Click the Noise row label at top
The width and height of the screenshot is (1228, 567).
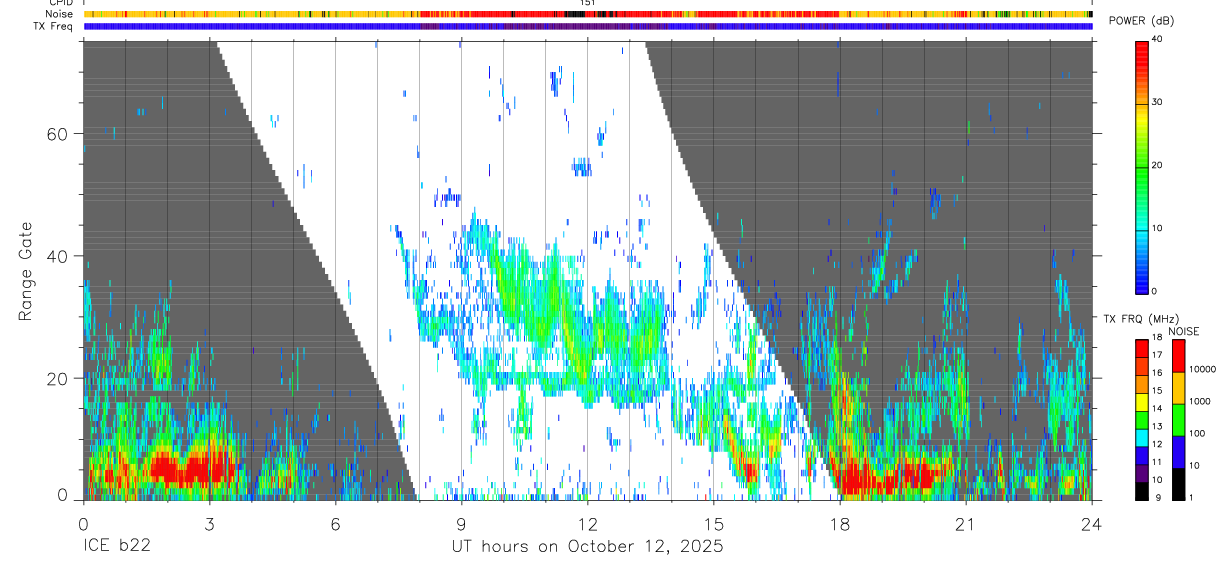pos(60,14)
